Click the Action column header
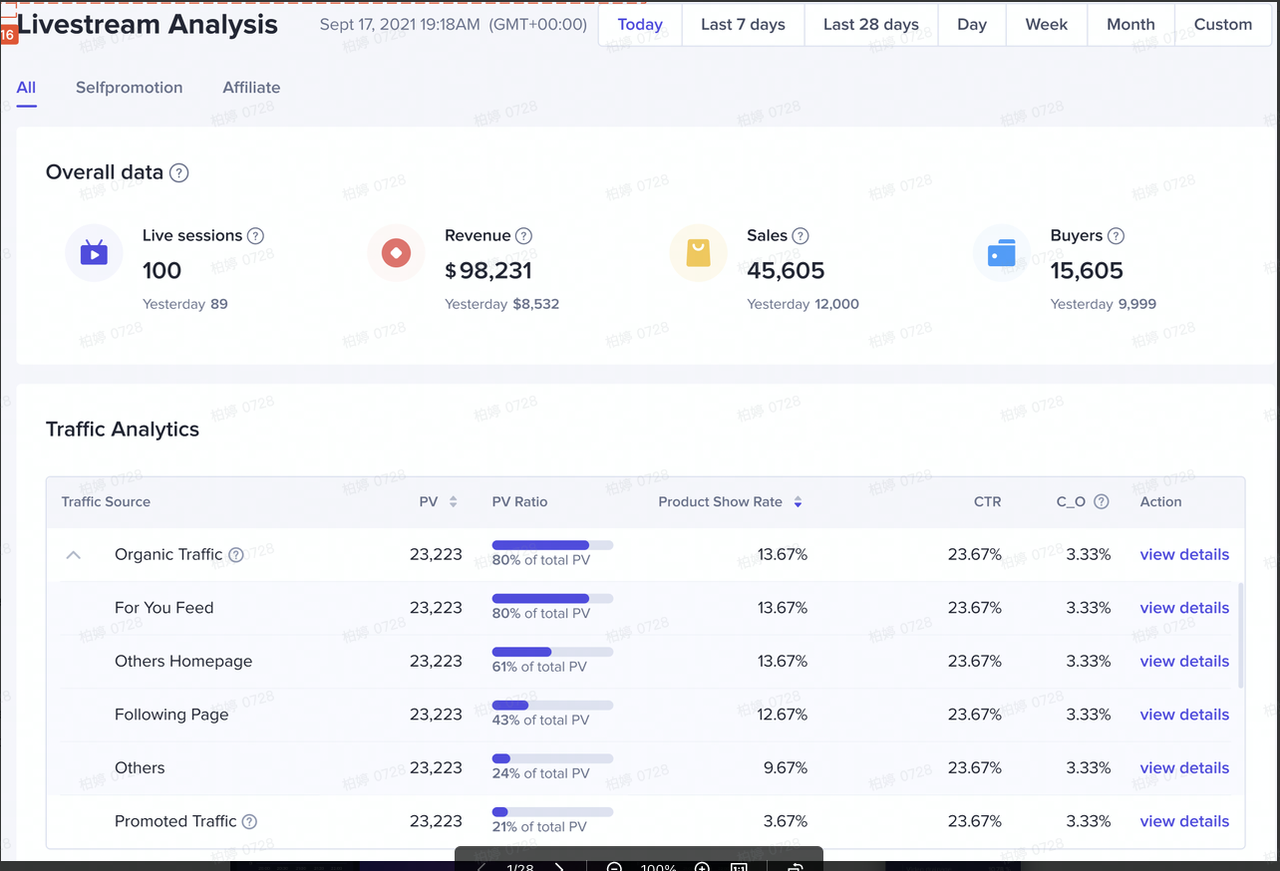The width and height of the screenshot is (1280, 871). 1161,502
